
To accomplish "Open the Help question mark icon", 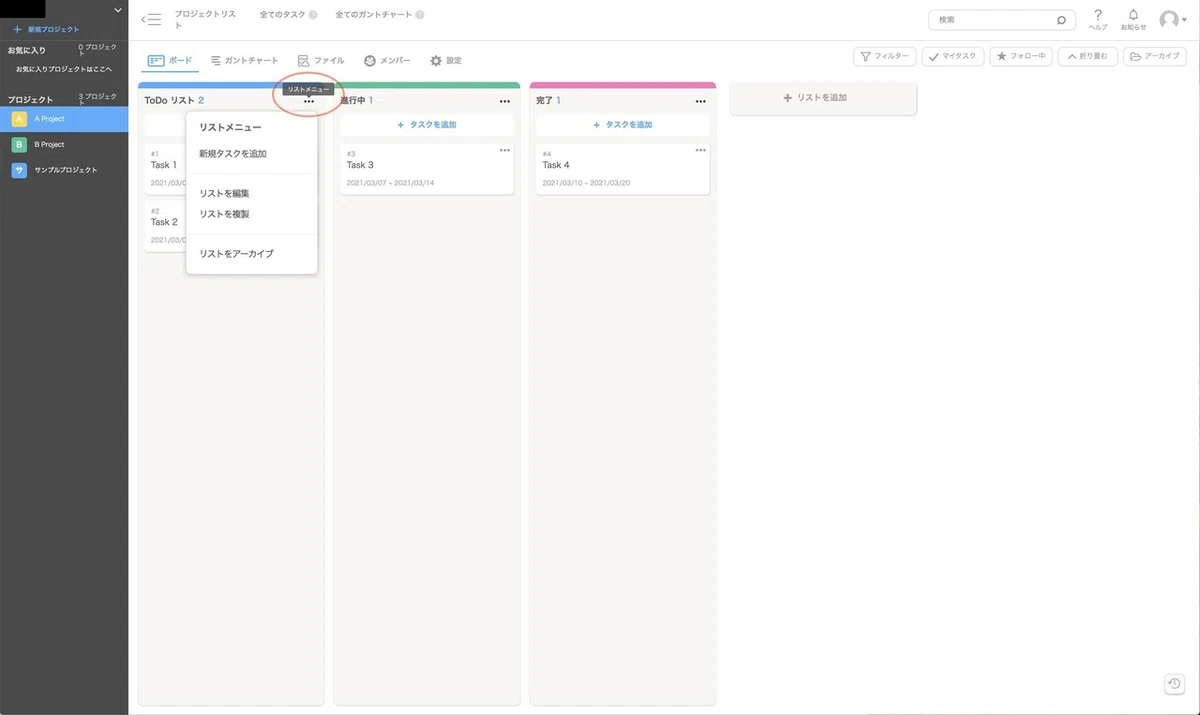I will click(1098, 19).
